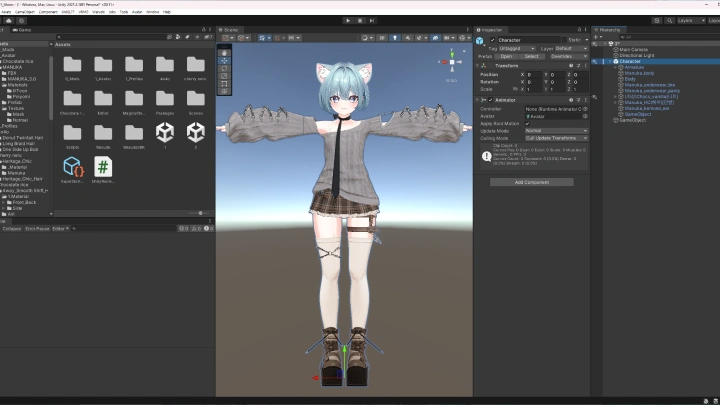Toggle 2D view mode in Scene toolbar
Viewport: 720px width, 405px height.
(382, 38)
